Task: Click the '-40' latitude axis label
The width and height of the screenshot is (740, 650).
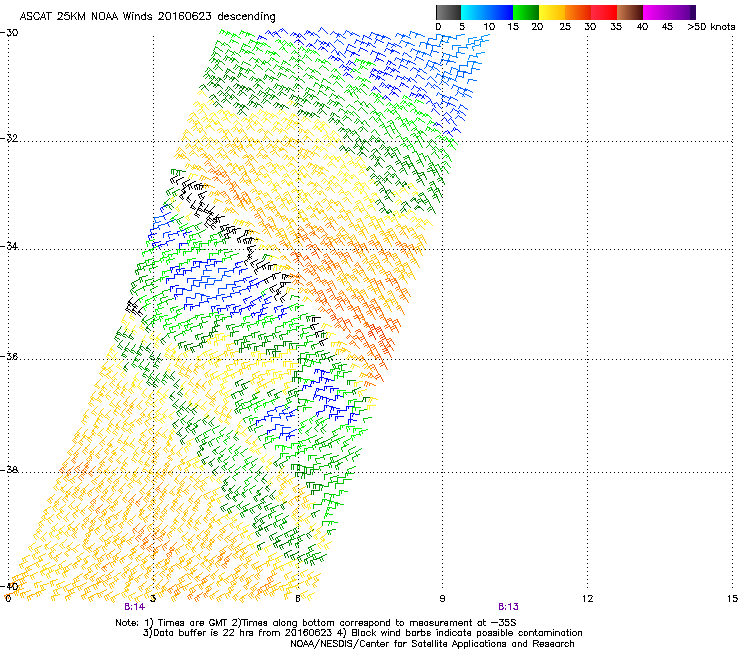Action: tap(9, 587)
